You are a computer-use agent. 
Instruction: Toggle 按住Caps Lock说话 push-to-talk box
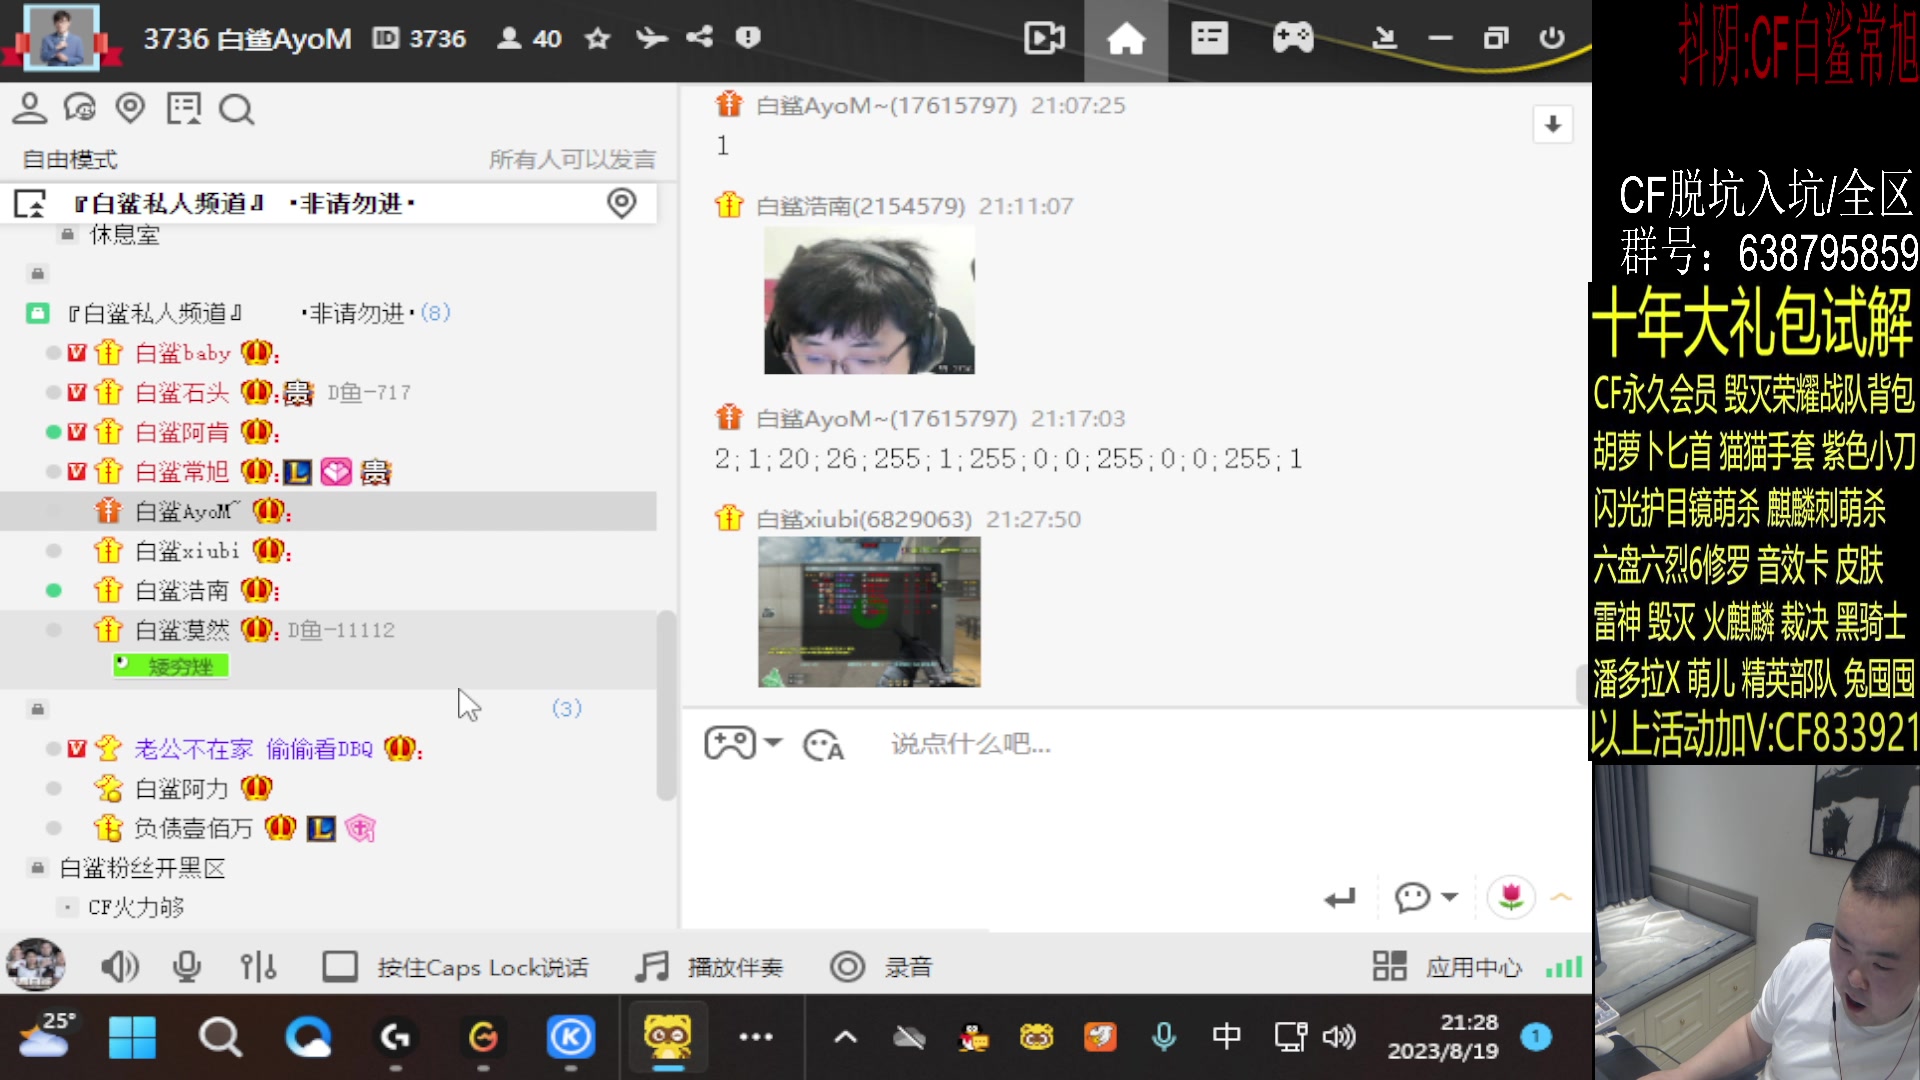pyautogui.click(x=340, y=967)
